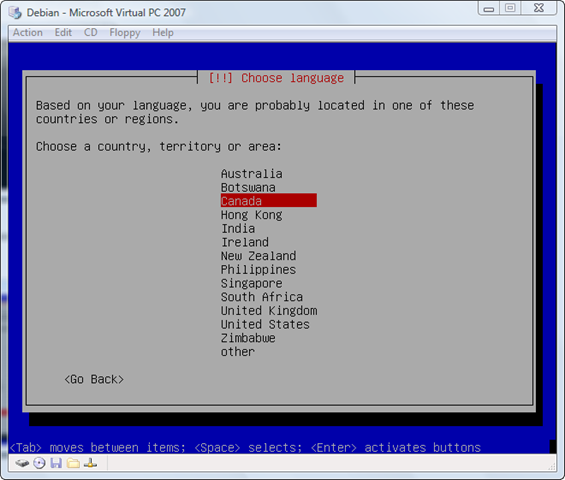Click the shared folder status icon
This screenshot has height=480, width=565.
[x=73, y=463]
